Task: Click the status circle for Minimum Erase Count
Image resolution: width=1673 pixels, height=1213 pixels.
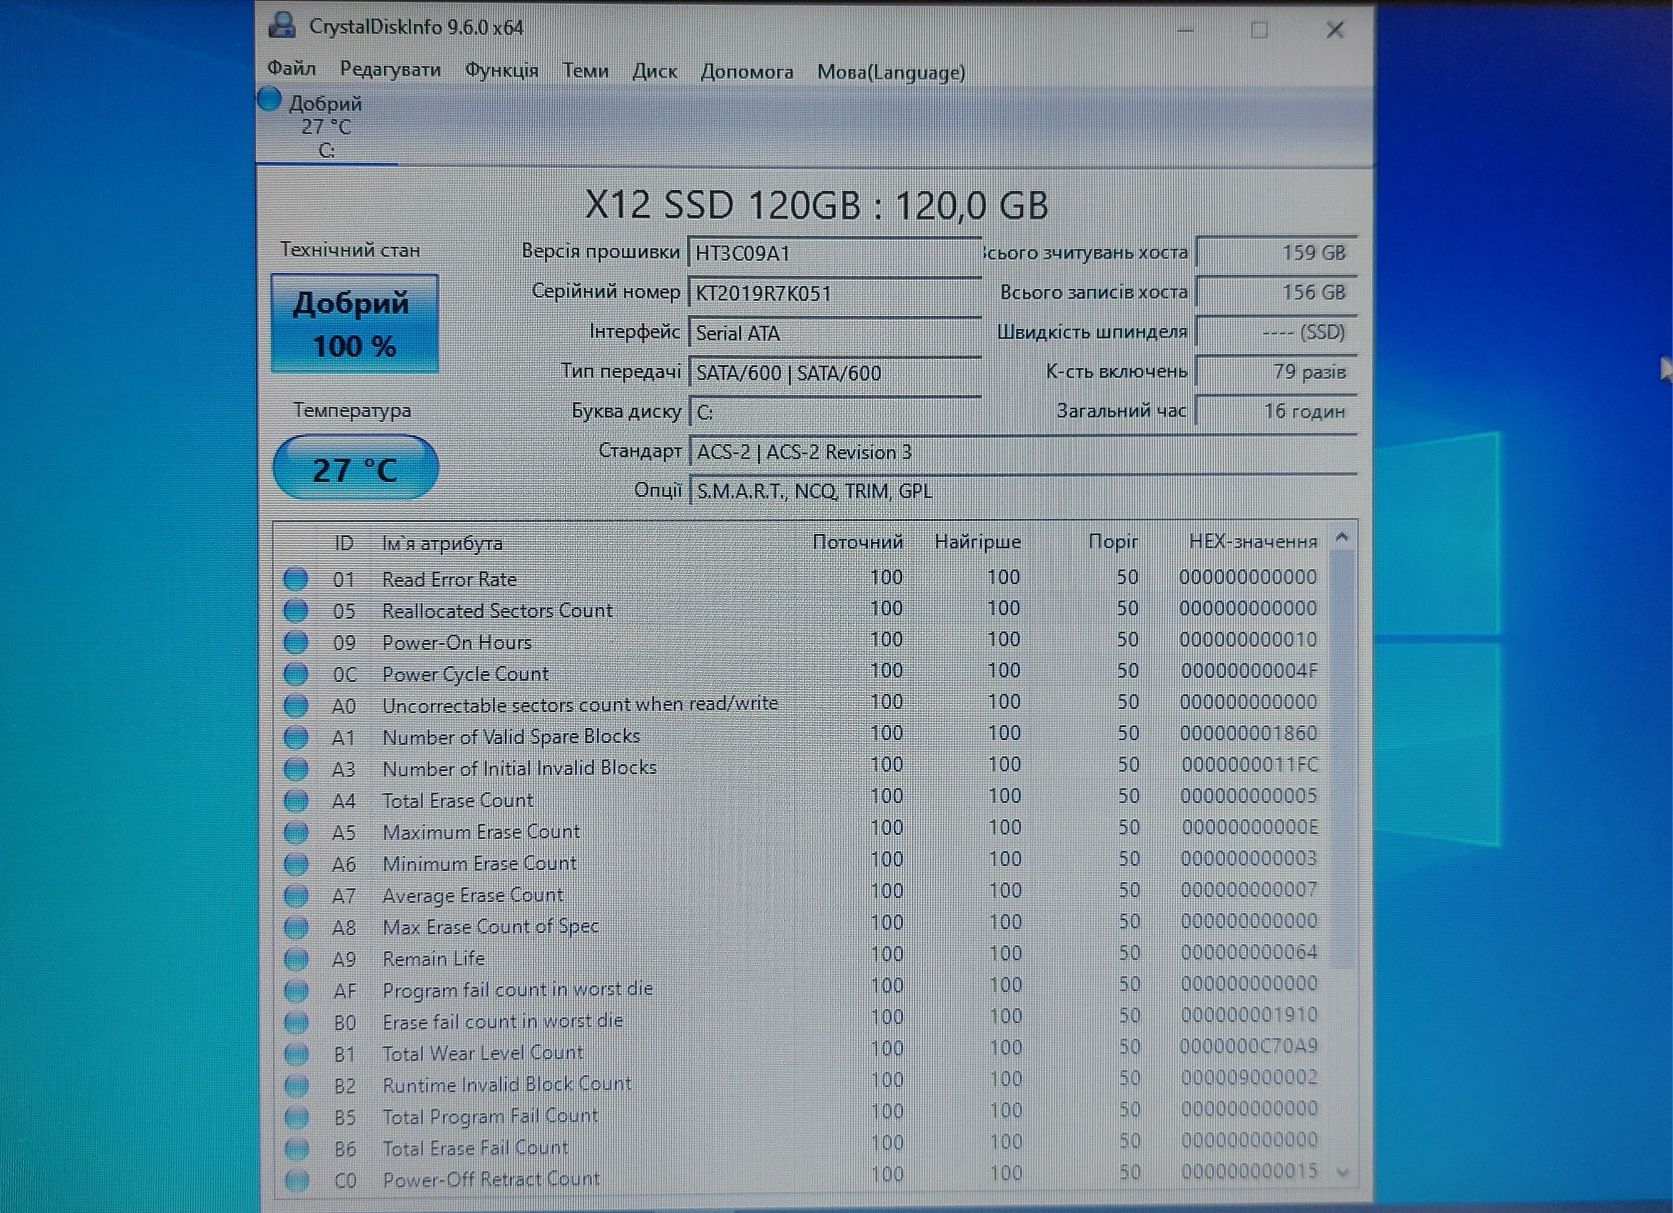Action: [x=295, y=863]
